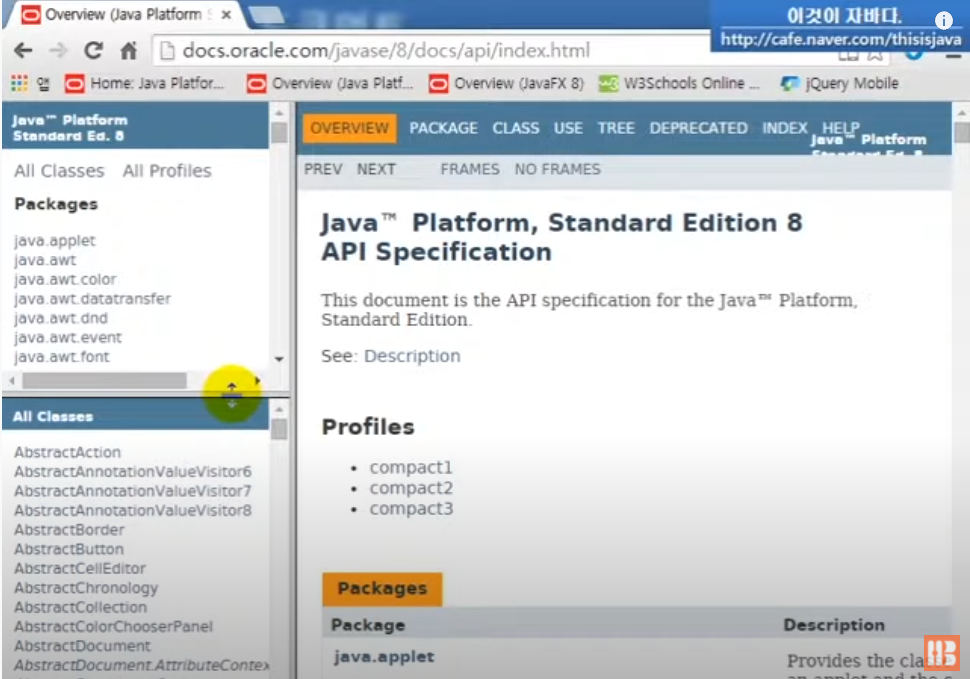
Task: Click the PREV link
Action: 323,169
